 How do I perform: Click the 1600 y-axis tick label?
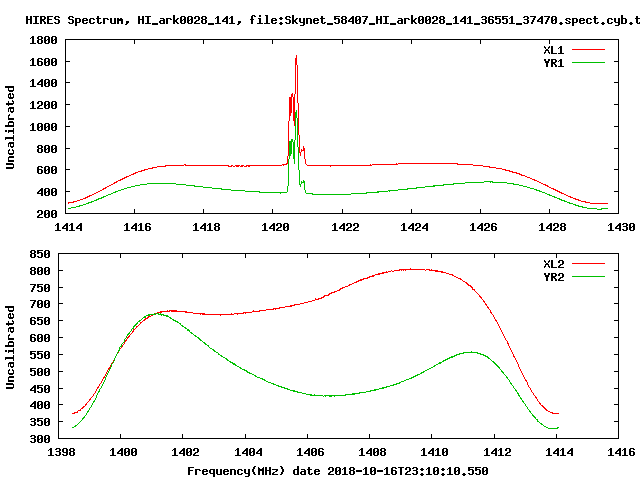click(x=43, y=62)
